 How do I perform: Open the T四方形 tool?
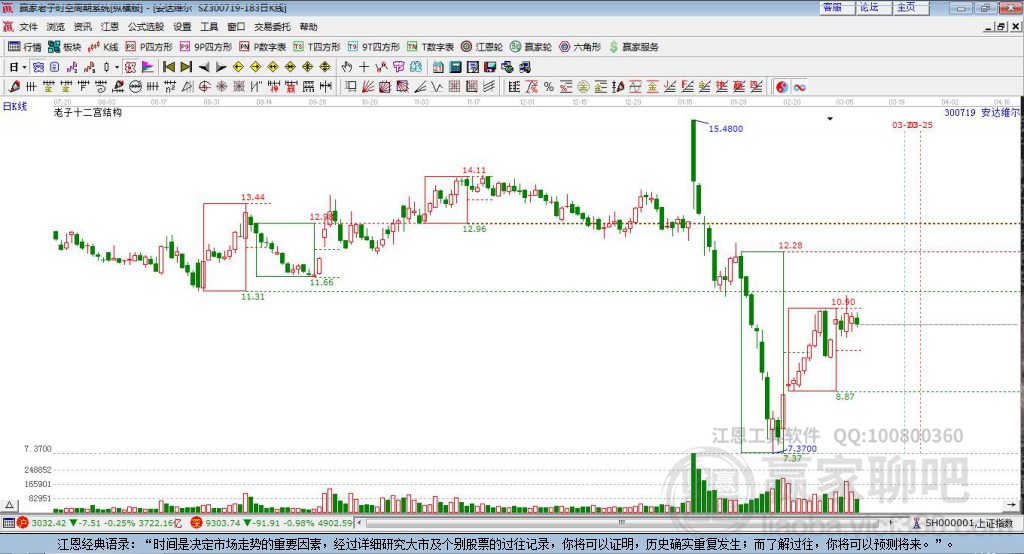[x=317, y=47]
